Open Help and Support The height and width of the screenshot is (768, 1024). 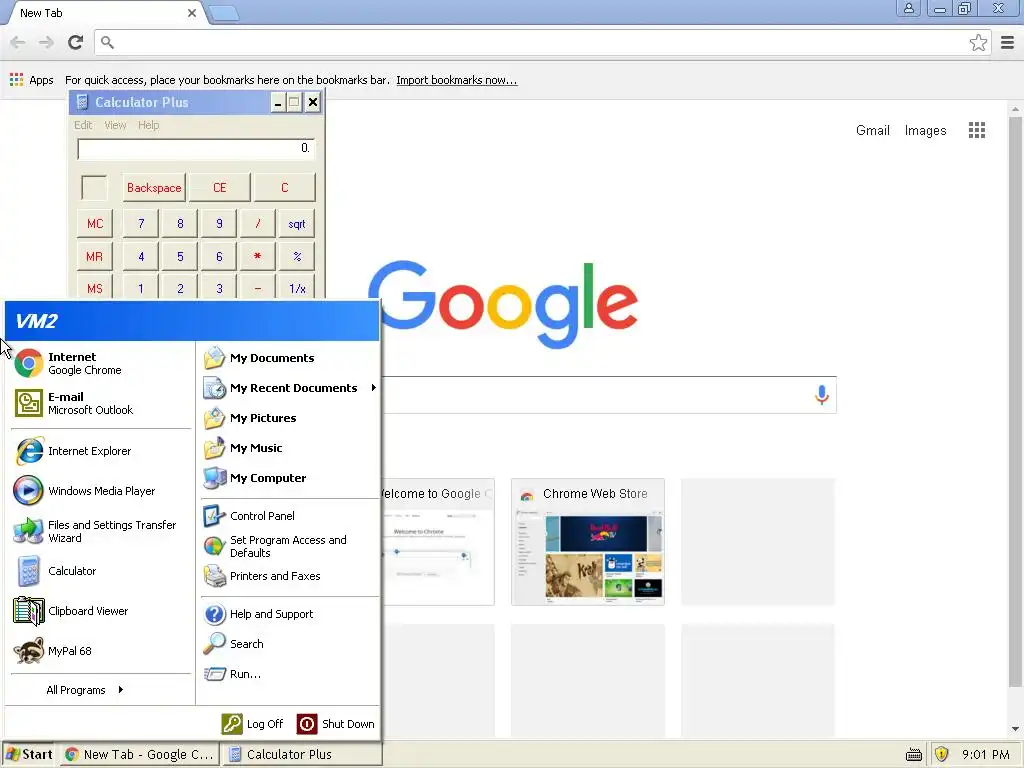click(x=289, y=614)
